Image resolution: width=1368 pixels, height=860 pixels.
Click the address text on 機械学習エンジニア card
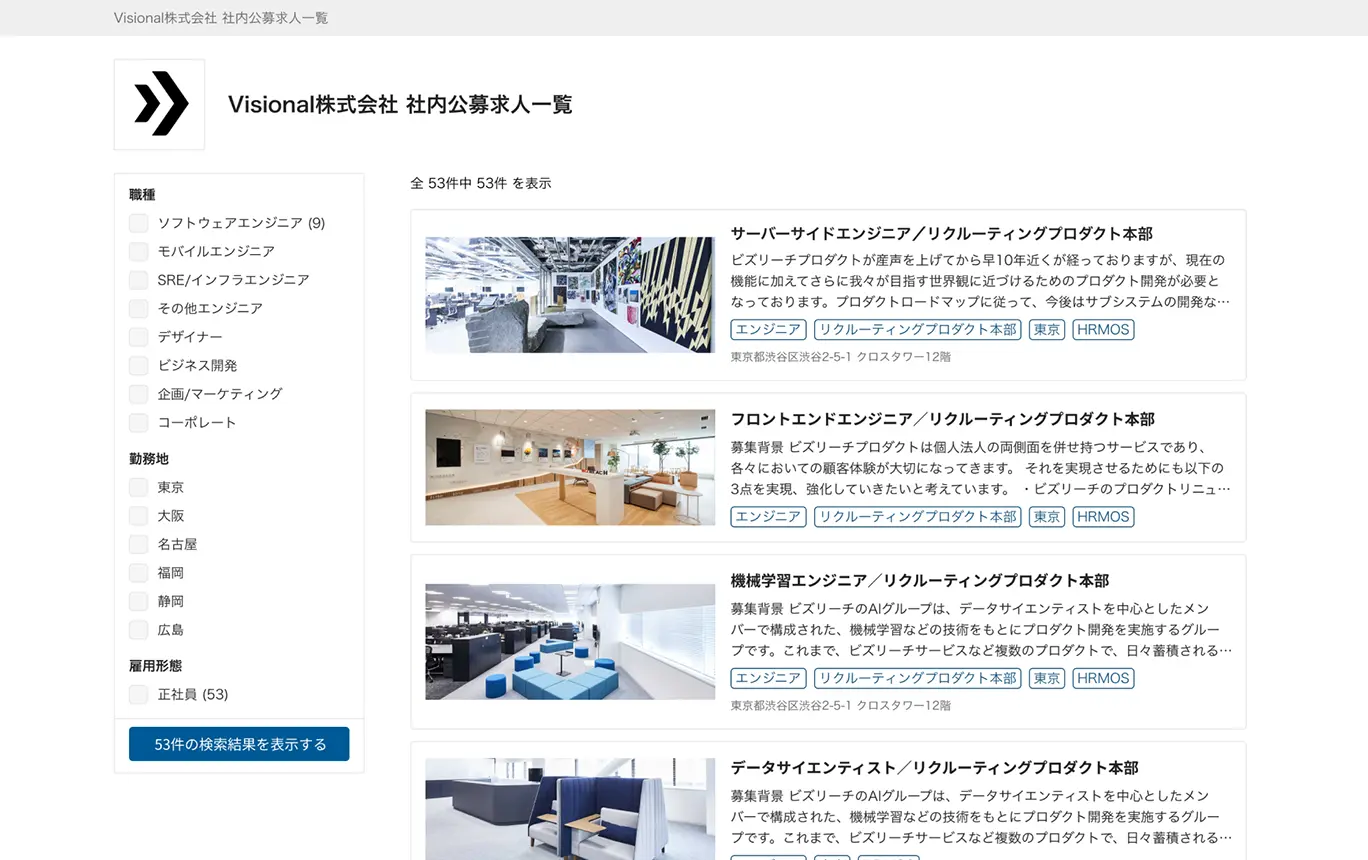840,706
